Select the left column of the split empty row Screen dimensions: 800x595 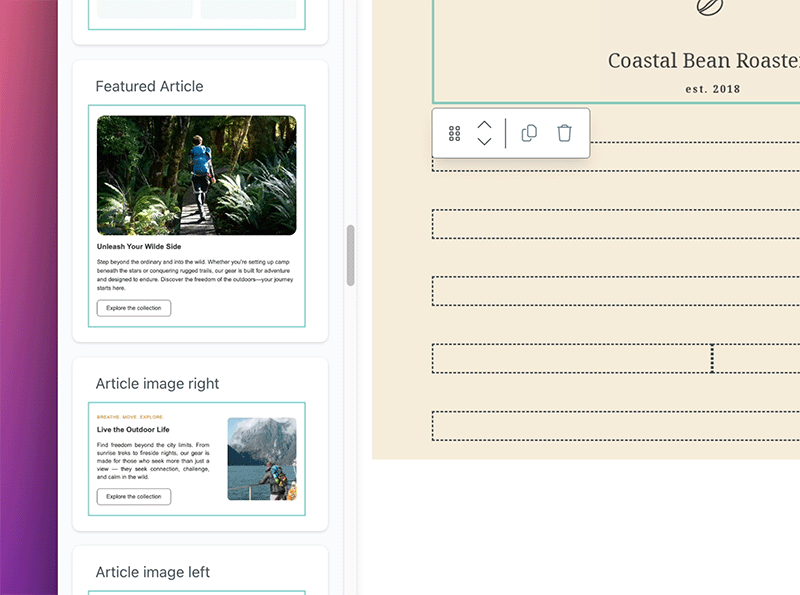click(x=571, y=358)
